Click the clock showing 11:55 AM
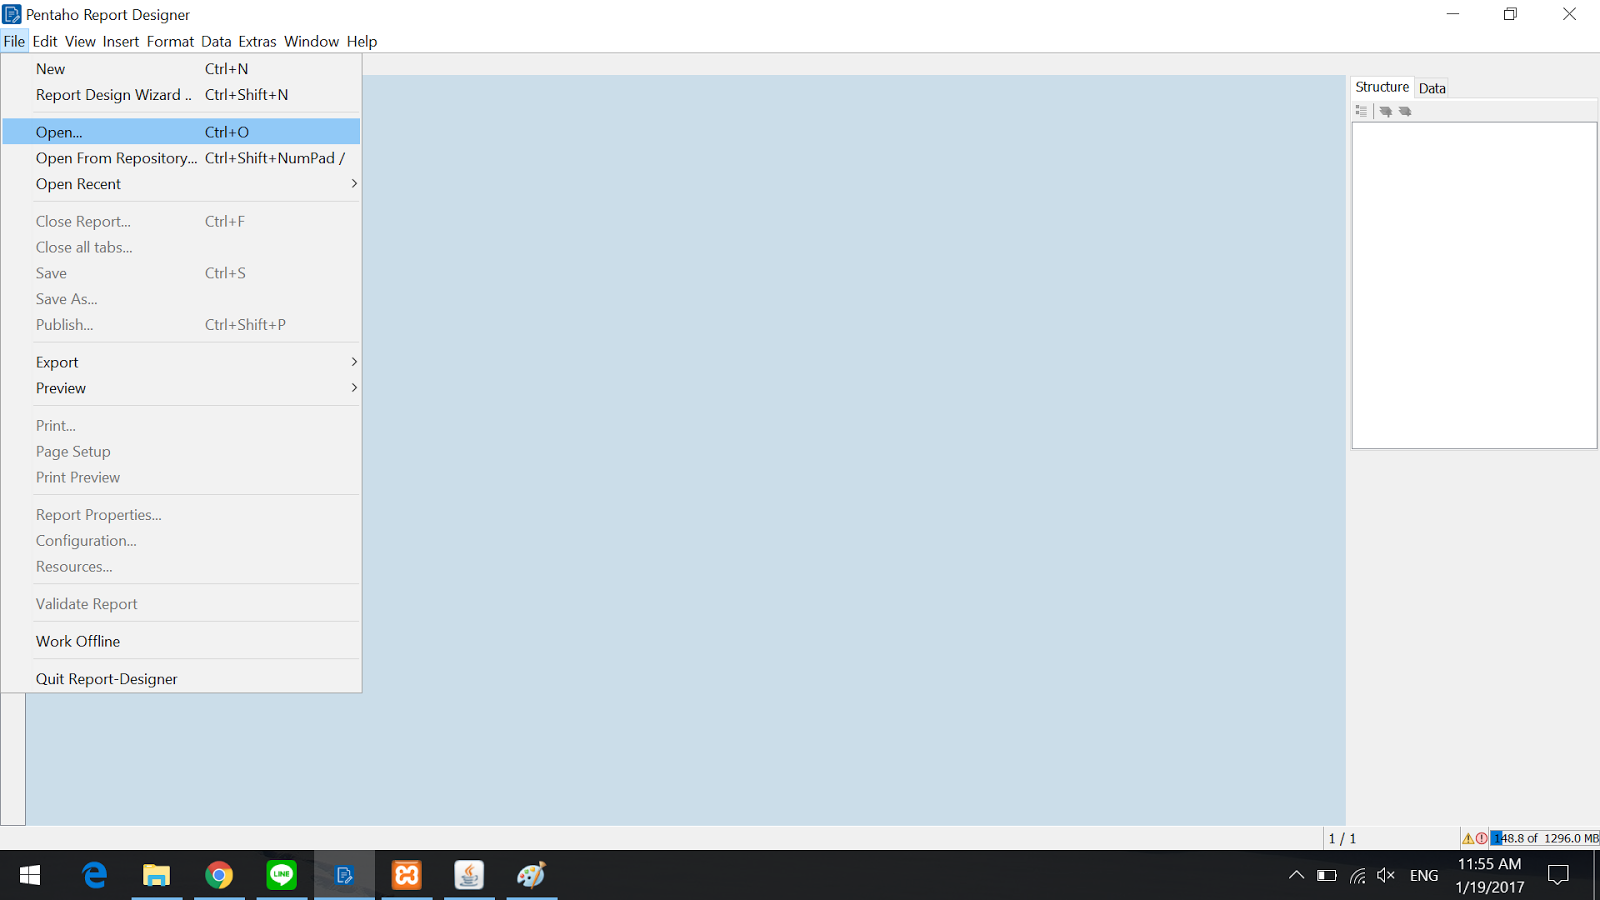This screenshot has width=1600, height=900. (1489, 864)
